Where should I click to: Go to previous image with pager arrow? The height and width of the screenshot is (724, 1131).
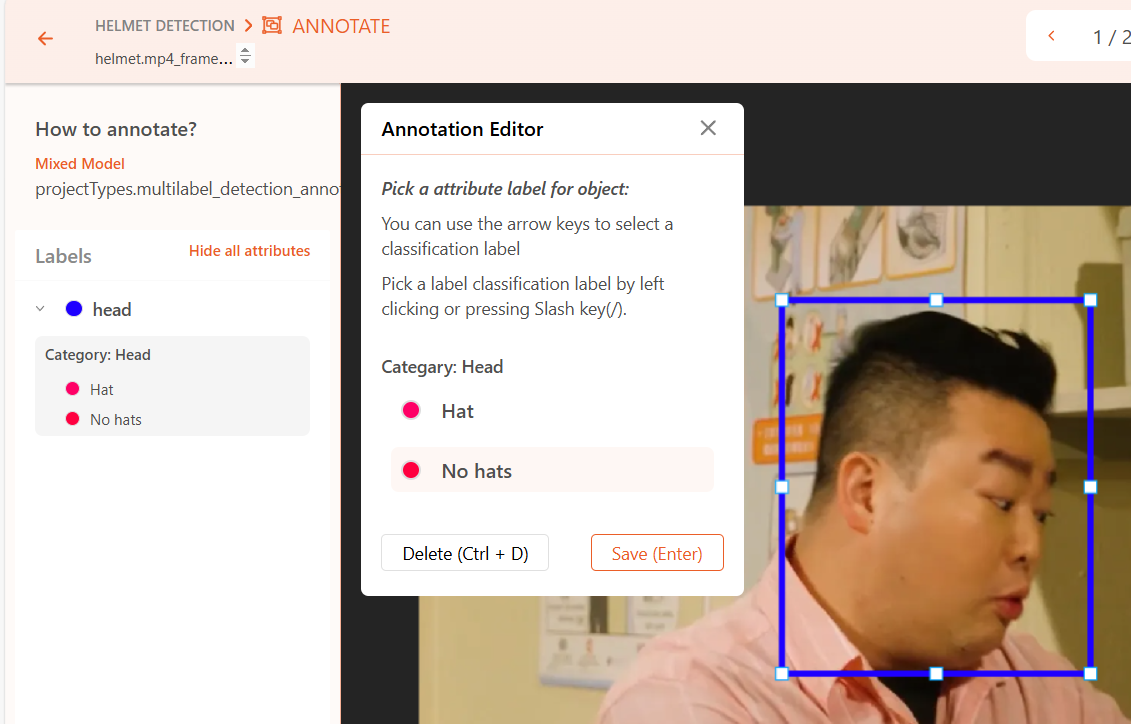pos(1052,35)
